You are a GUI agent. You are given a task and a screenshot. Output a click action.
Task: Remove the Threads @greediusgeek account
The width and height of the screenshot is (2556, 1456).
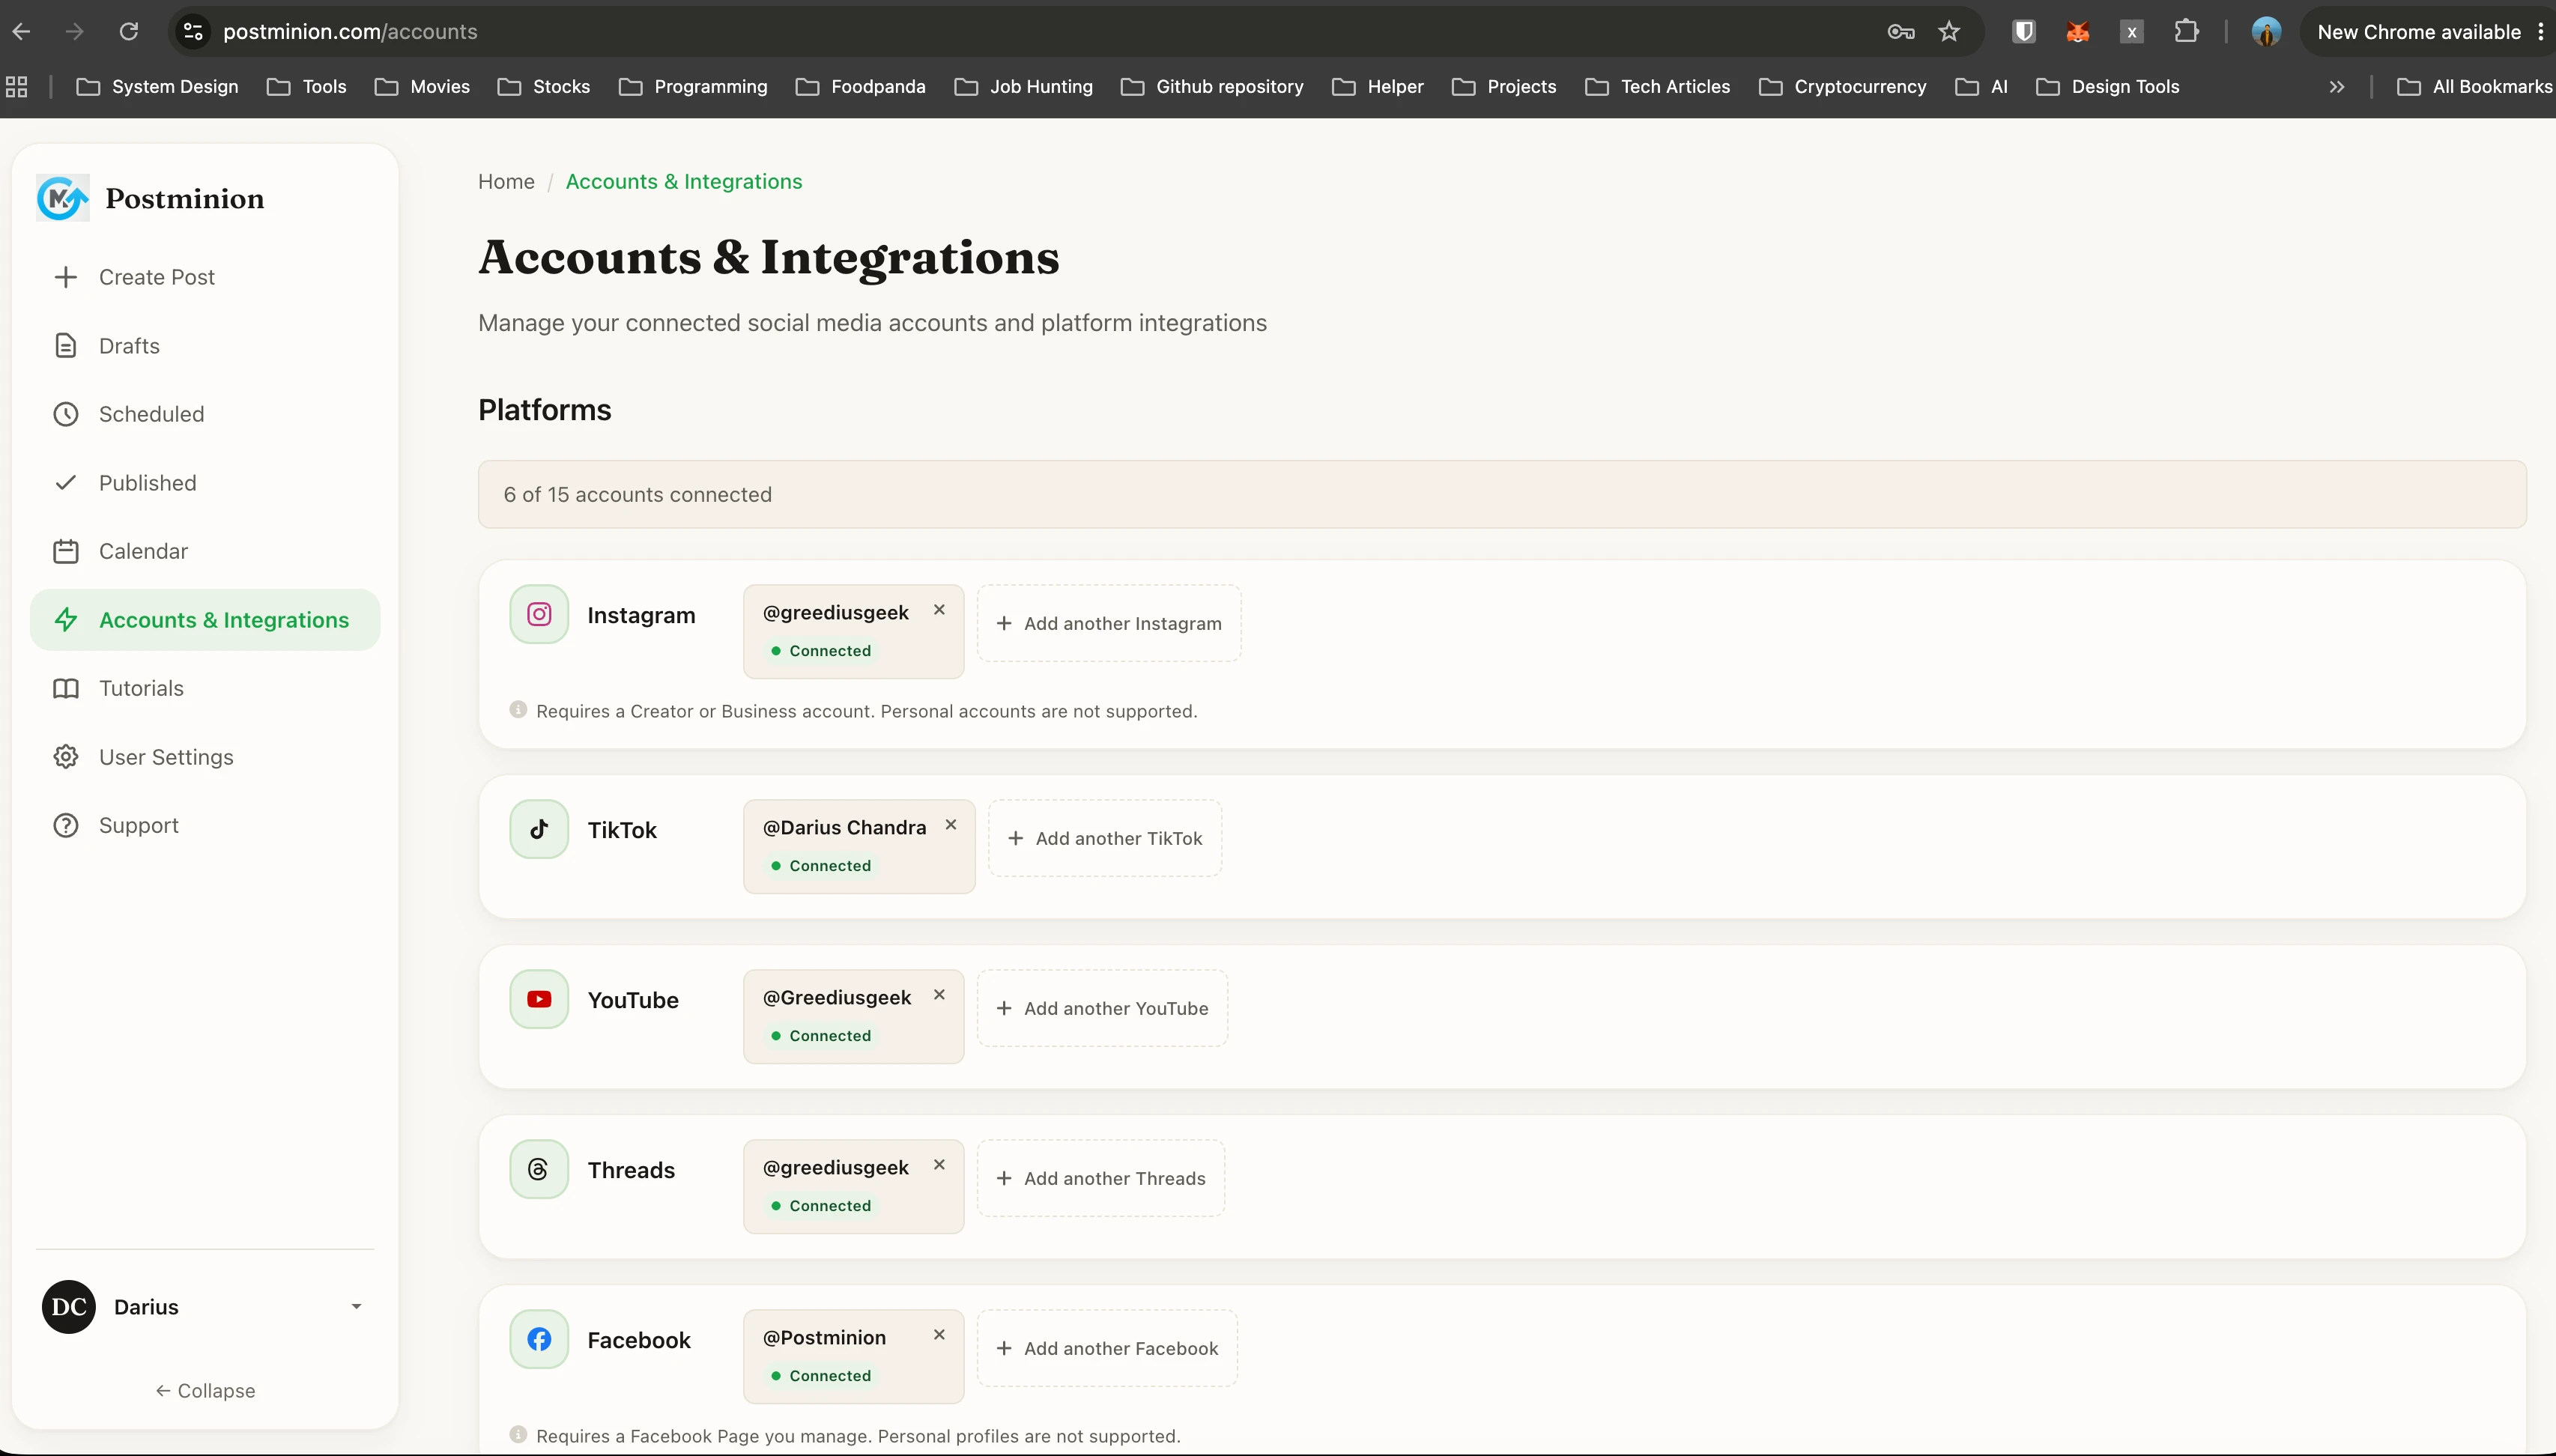pyautogui.click(x=939, y=1165)
